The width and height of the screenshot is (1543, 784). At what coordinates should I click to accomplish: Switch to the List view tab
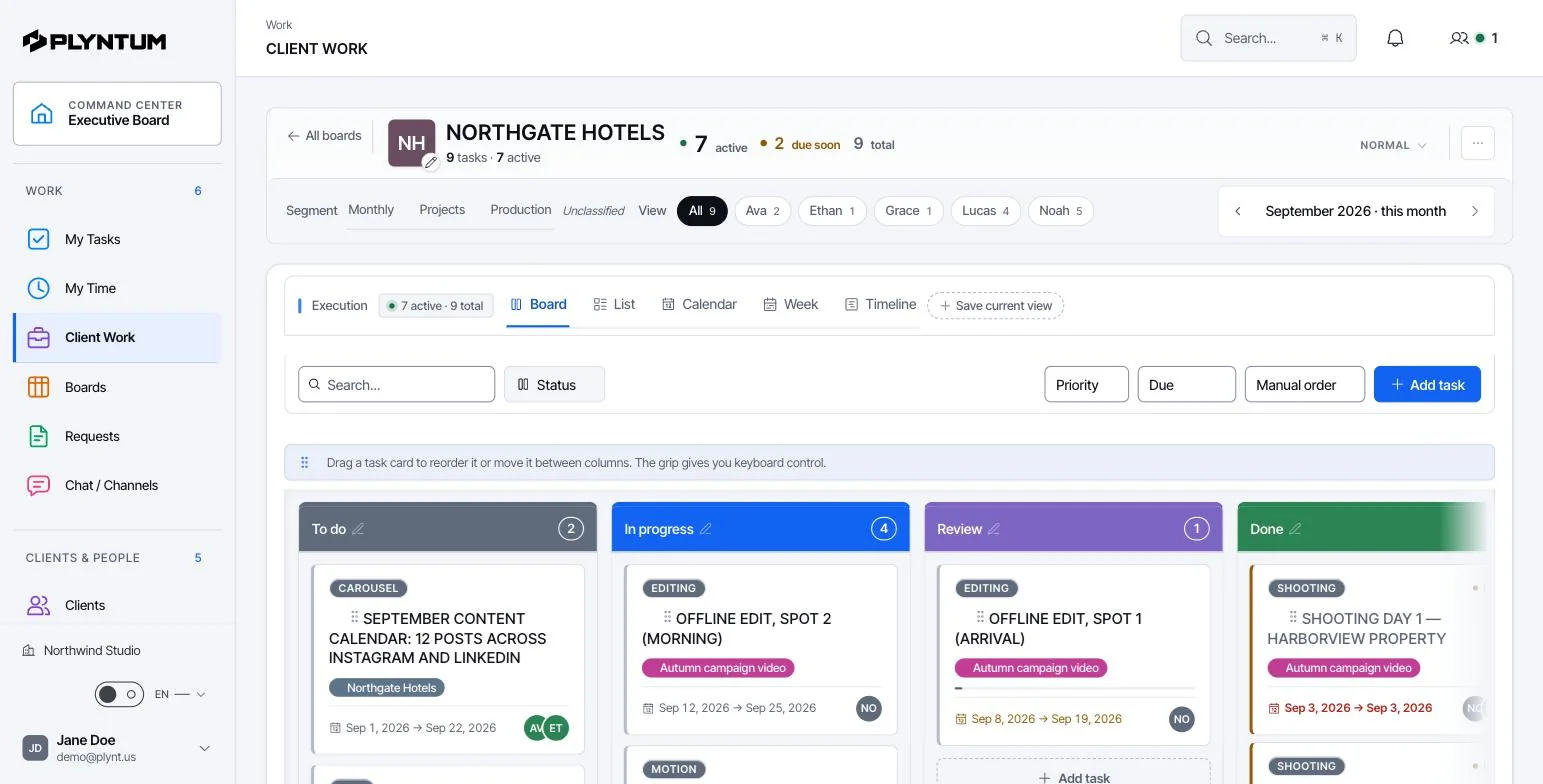(614, 305)
